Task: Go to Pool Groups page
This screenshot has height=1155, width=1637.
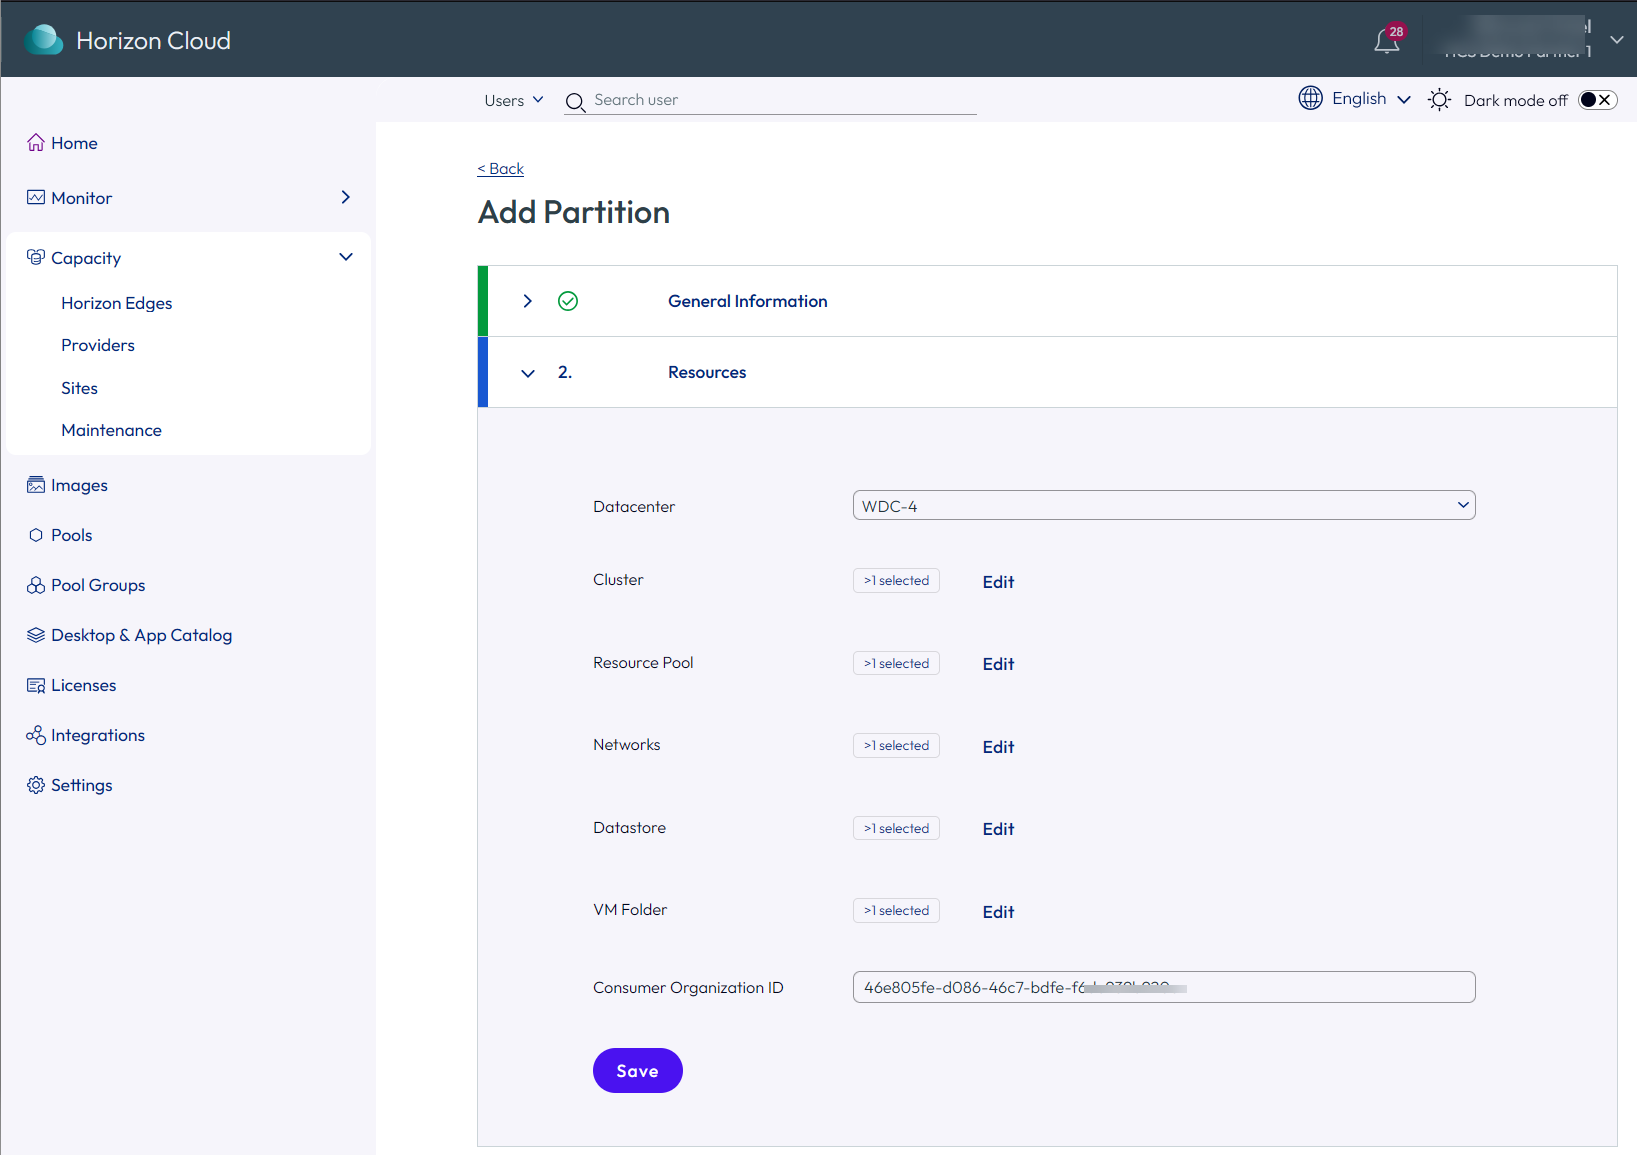Action: click(x=98, y=585)
